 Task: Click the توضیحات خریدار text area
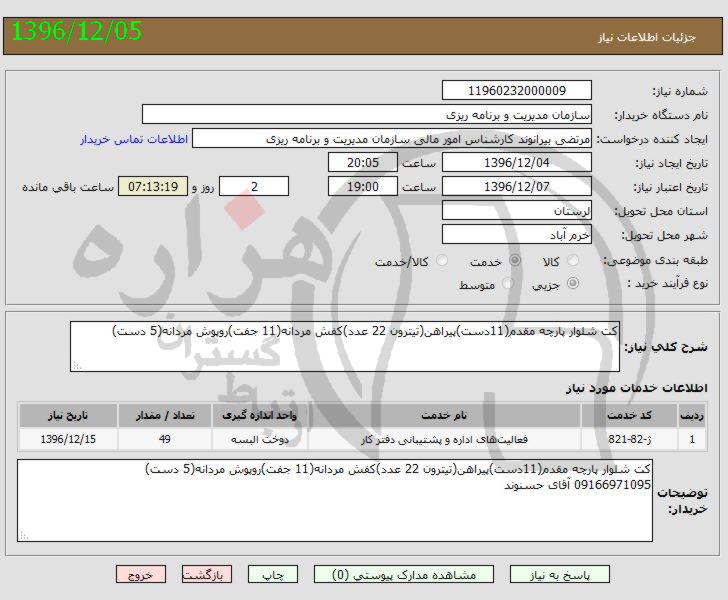335,501
